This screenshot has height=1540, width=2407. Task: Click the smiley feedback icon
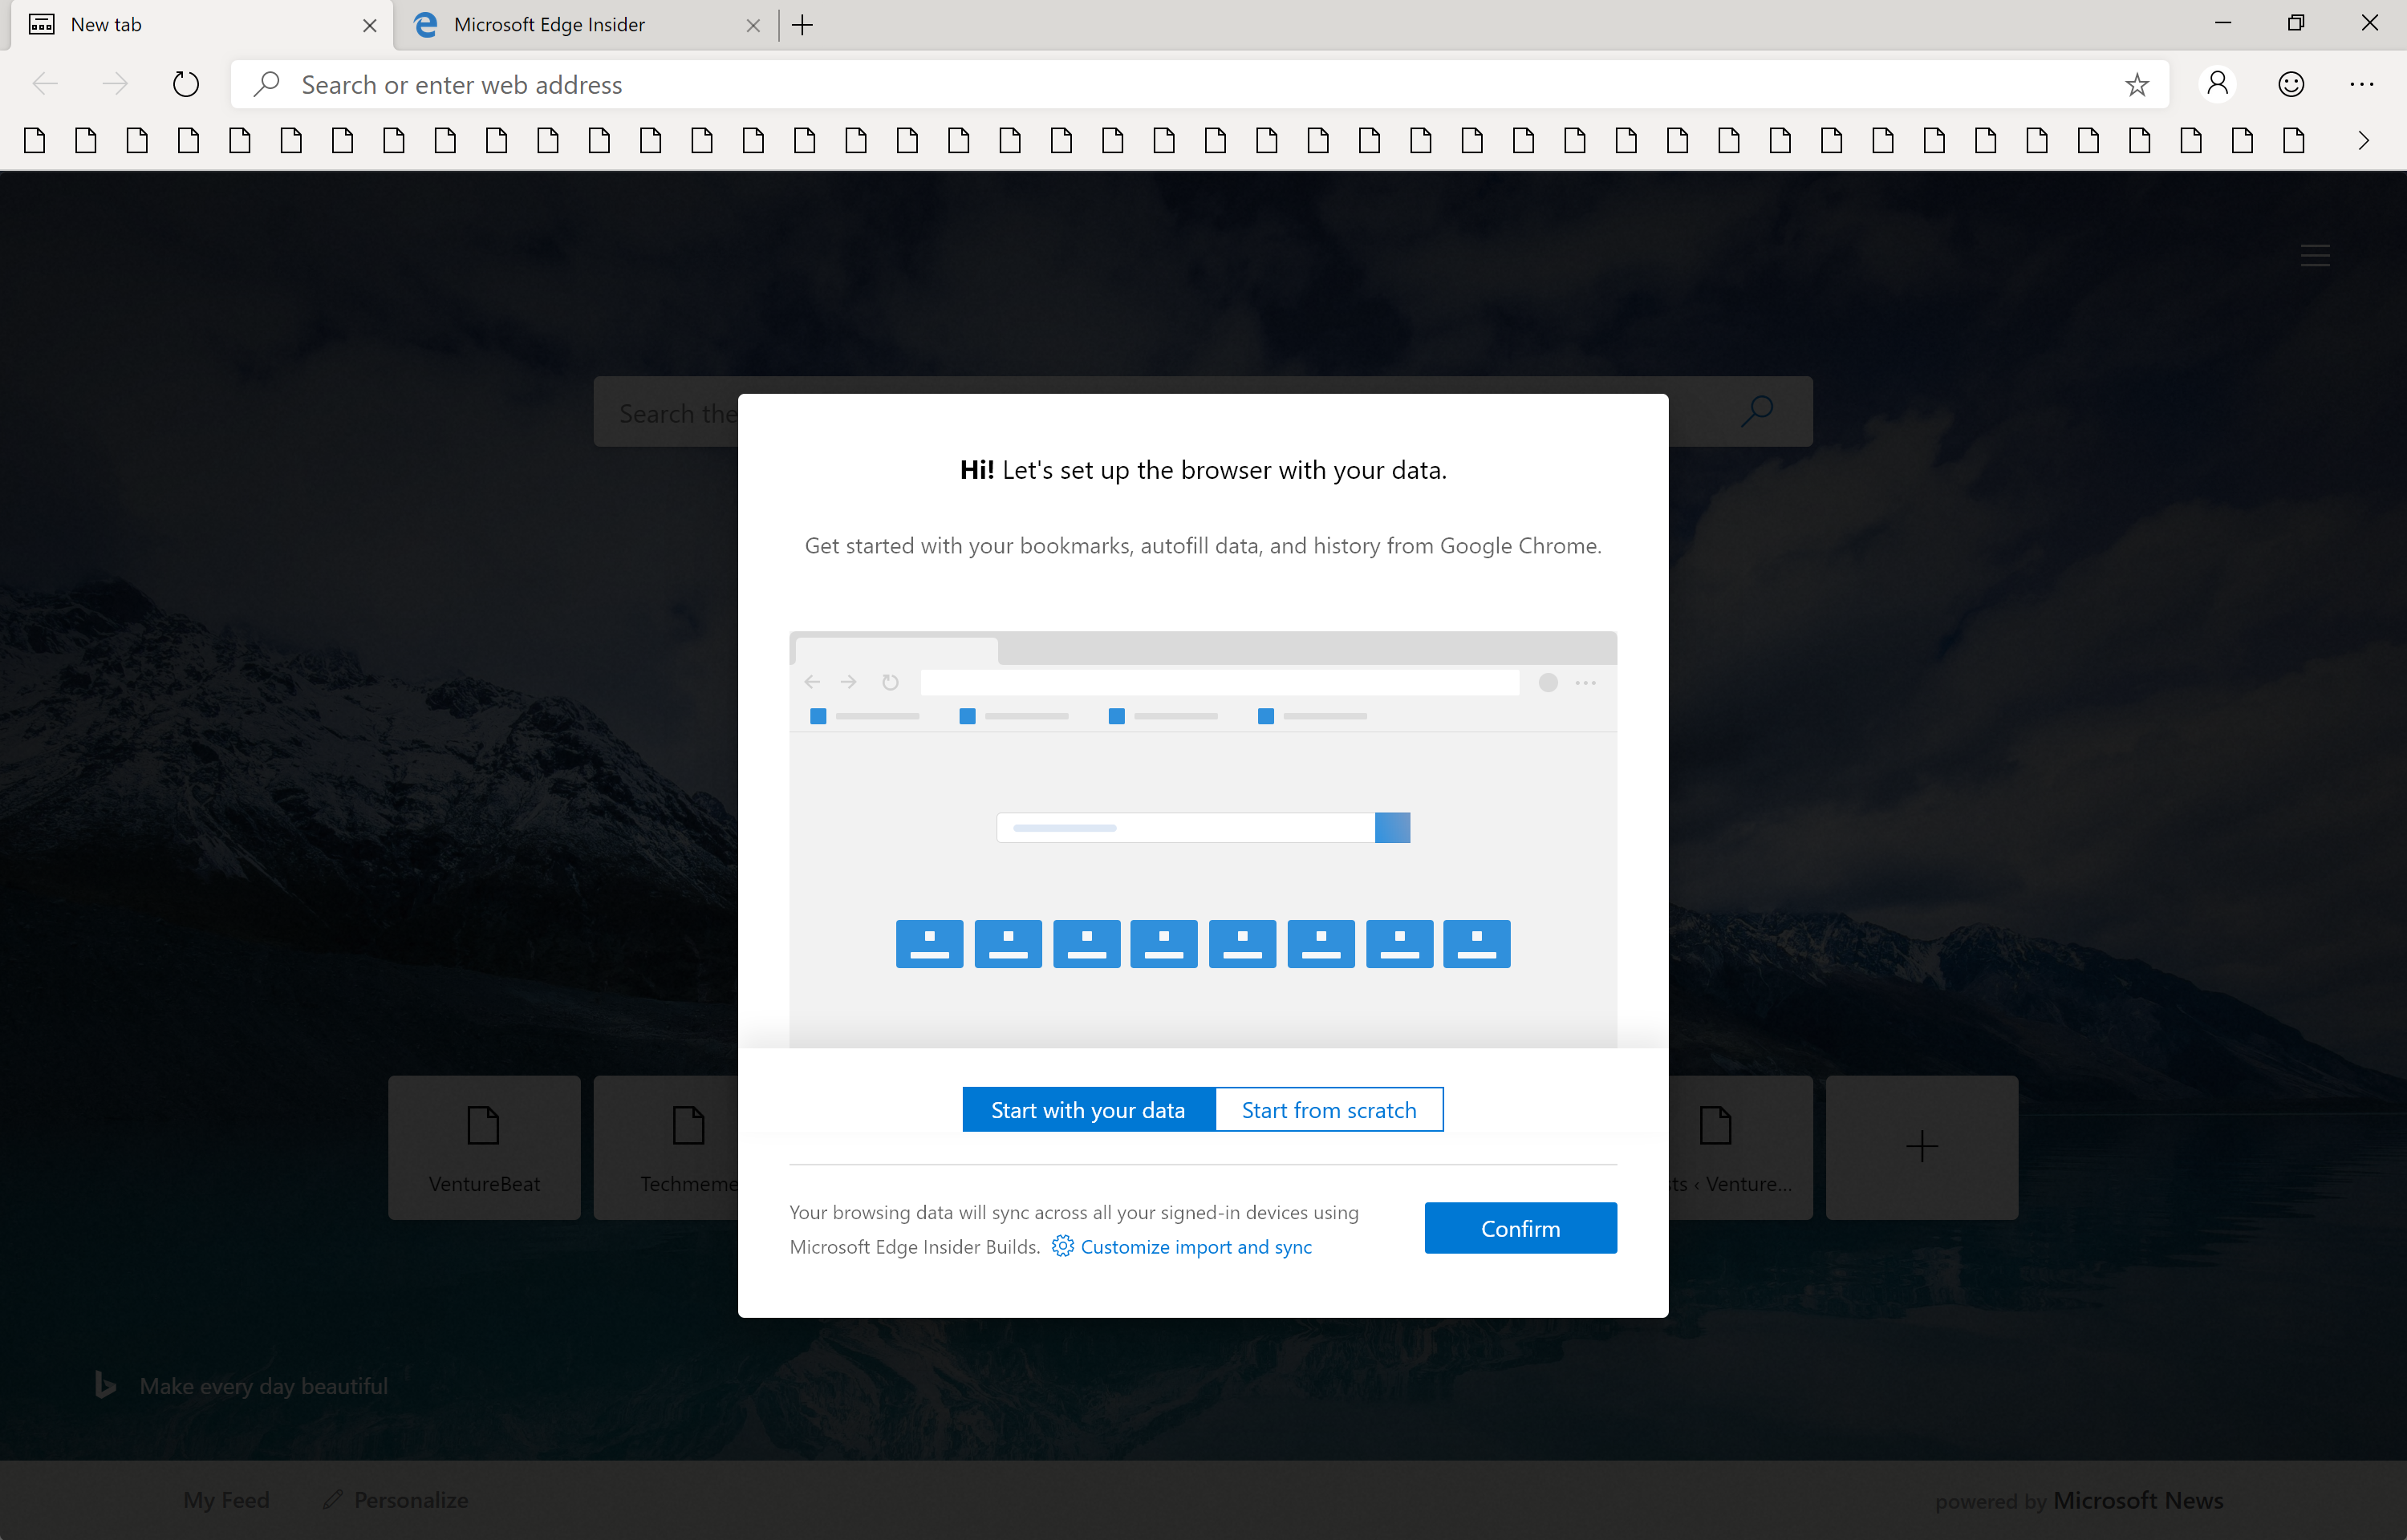(x=2291, y=84)
